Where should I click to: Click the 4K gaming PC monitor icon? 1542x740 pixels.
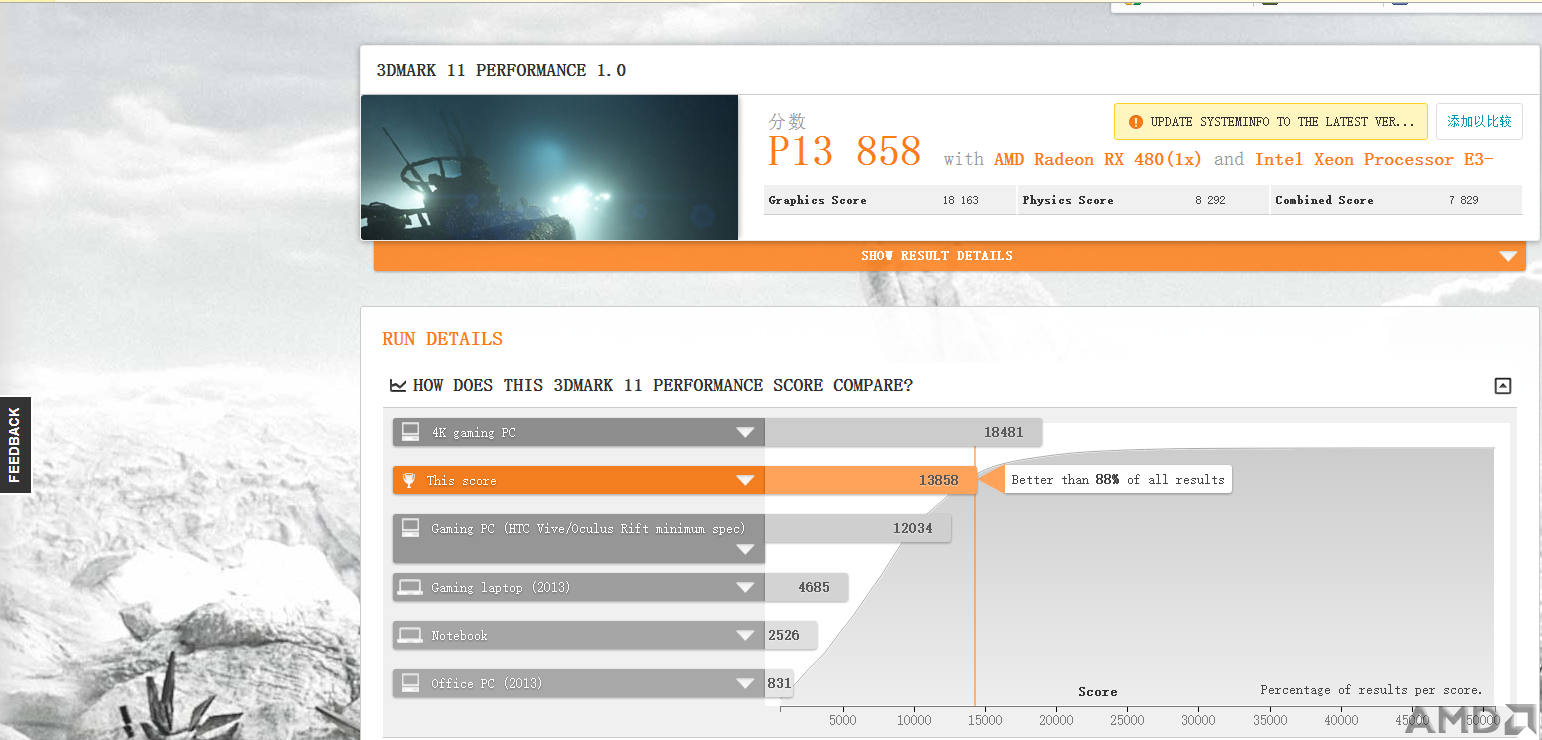(410, 432)
